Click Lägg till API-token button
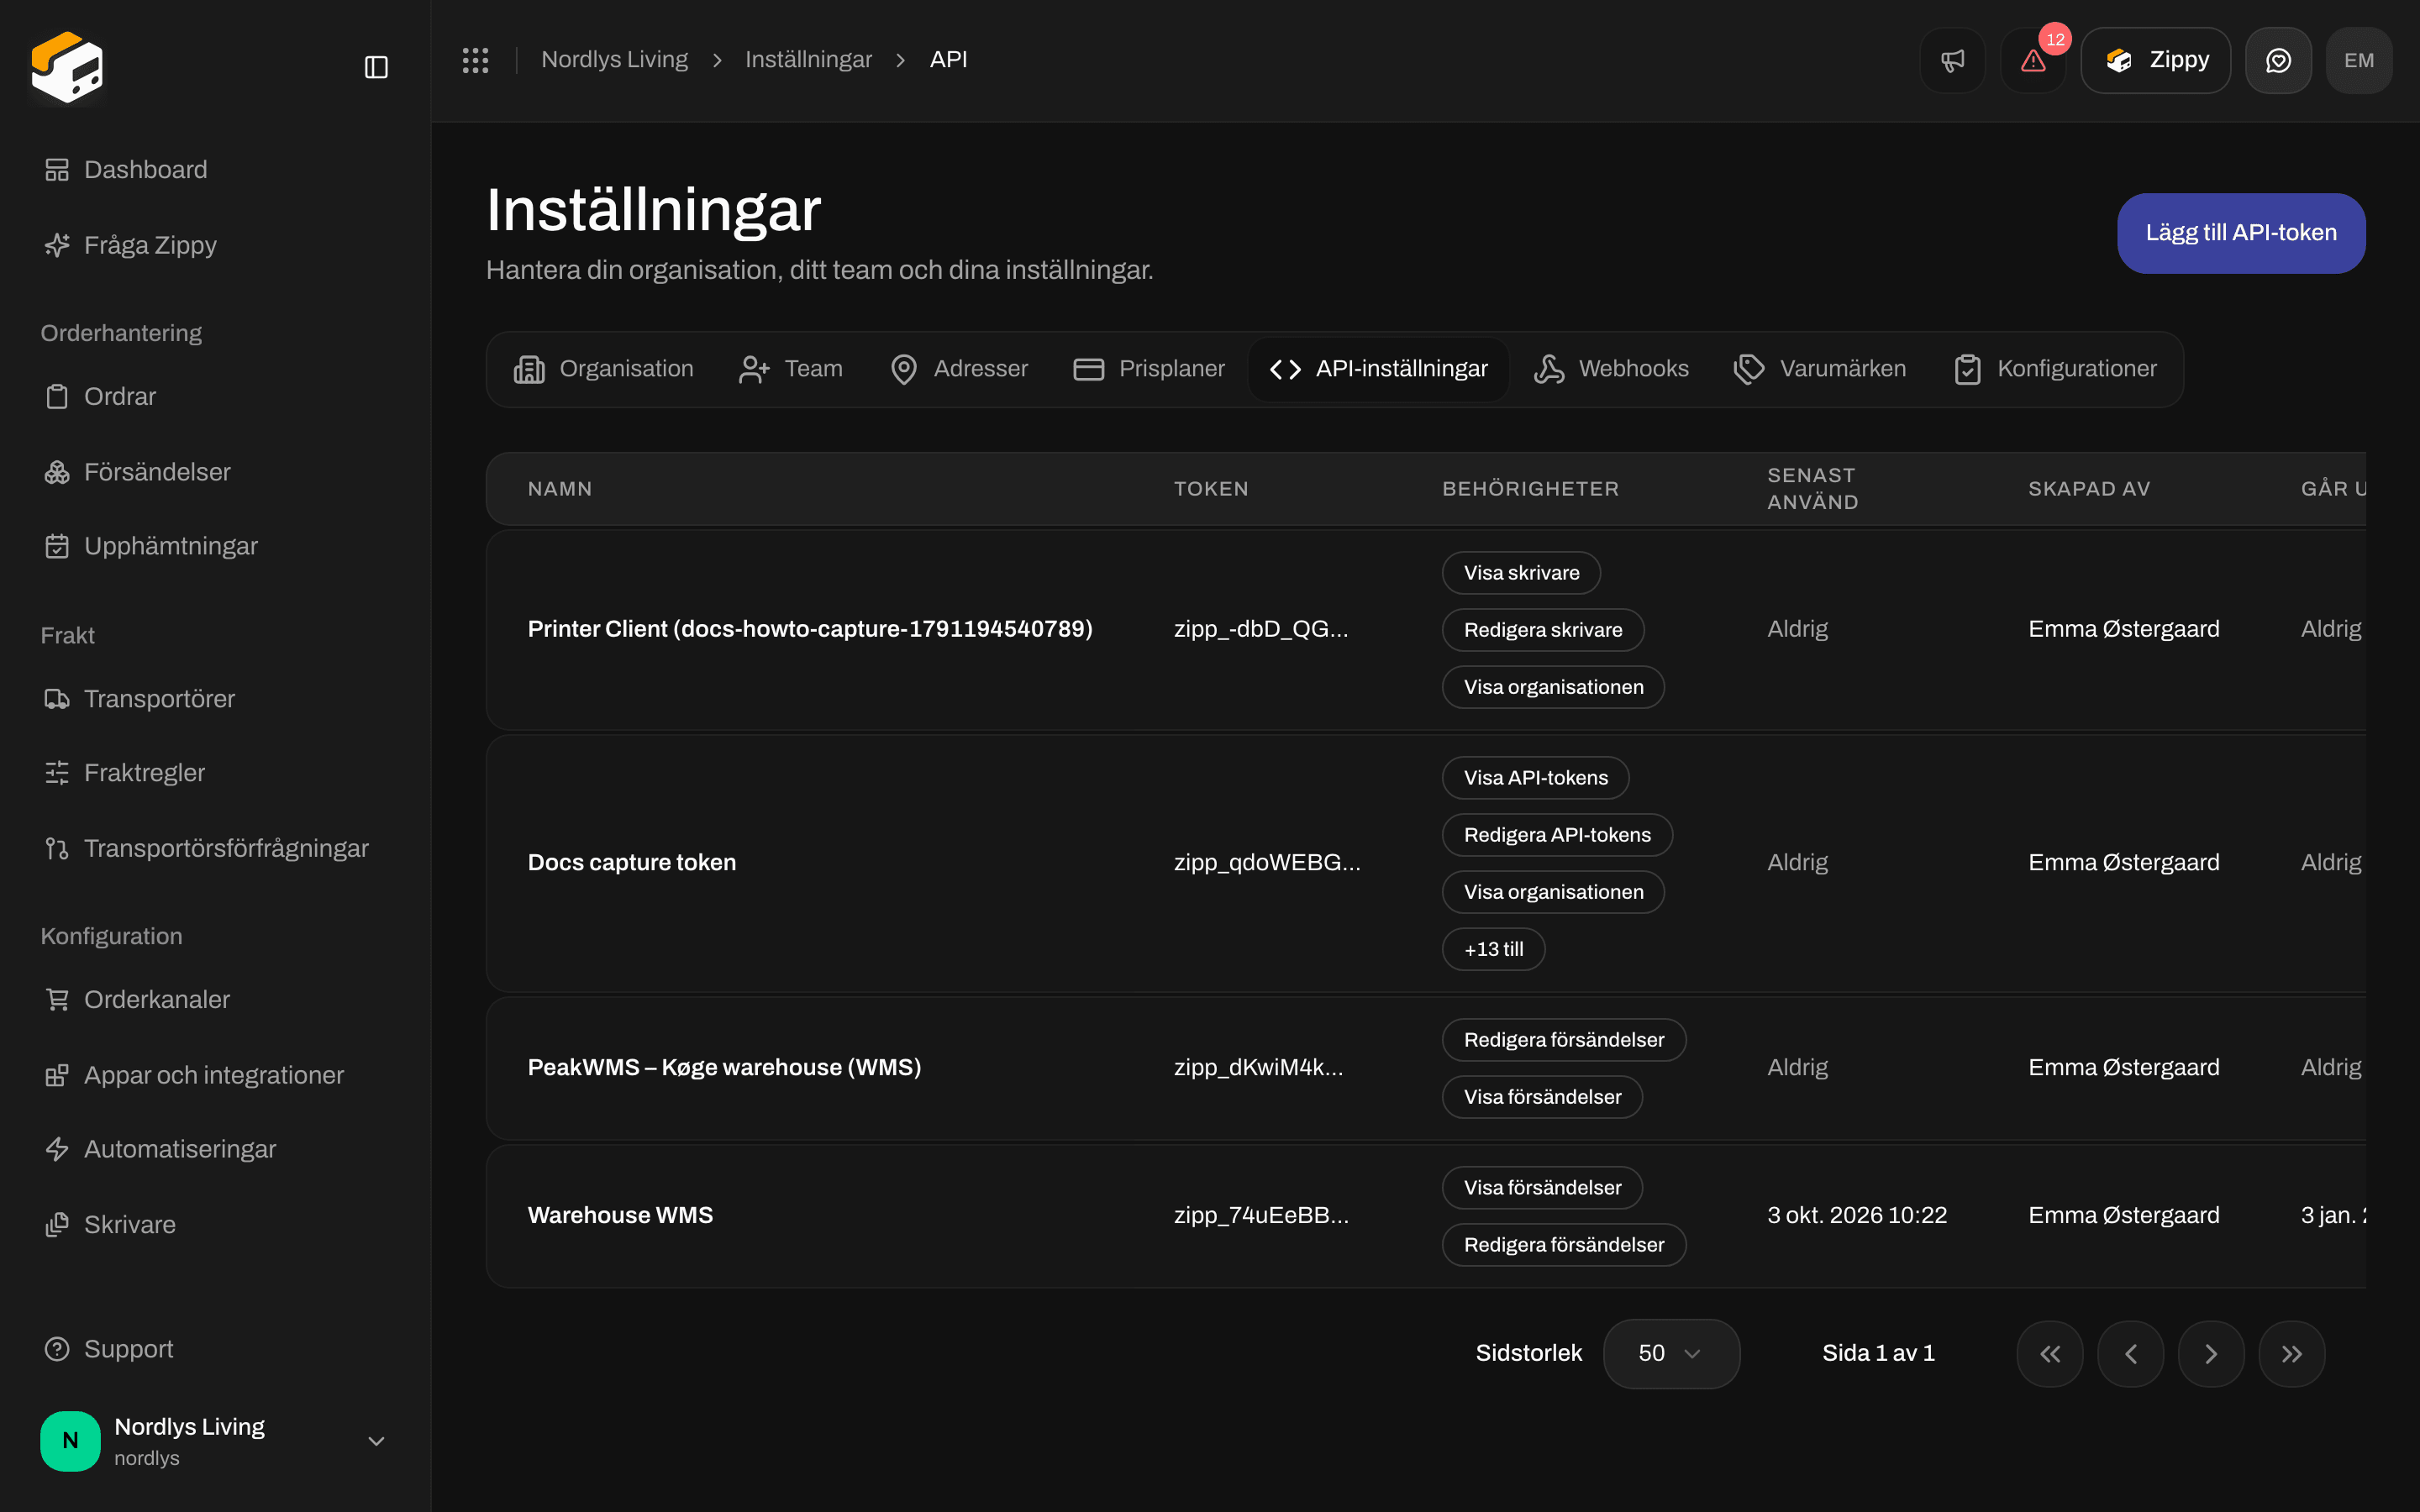 pyautogui.click(x=2240, y=233)
